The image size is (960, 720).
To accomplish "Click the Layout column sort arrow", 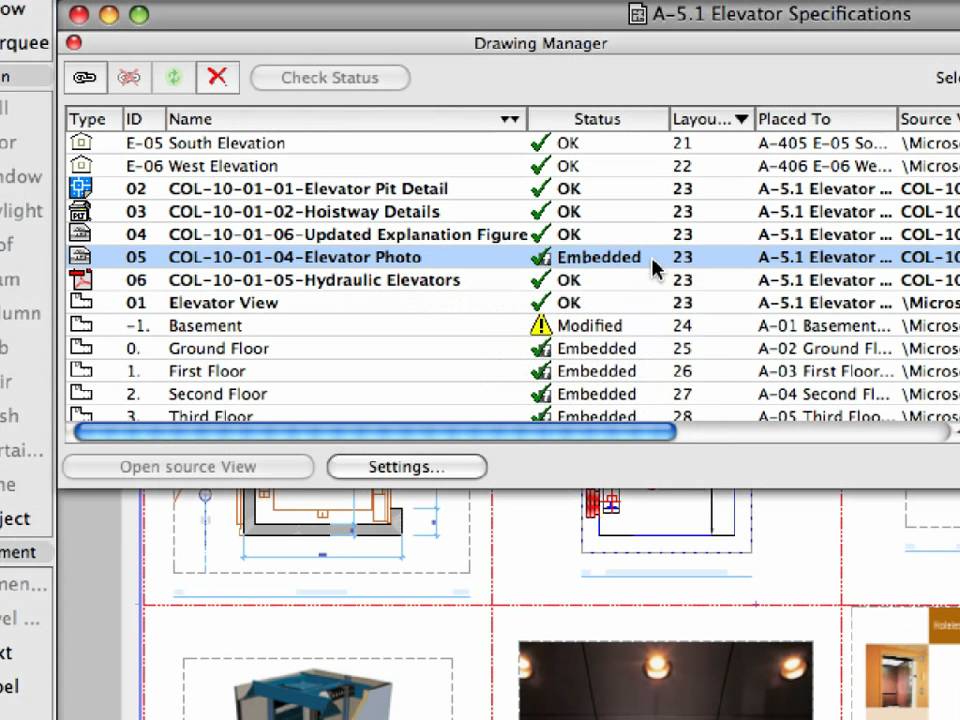I will tap(741, 119).
